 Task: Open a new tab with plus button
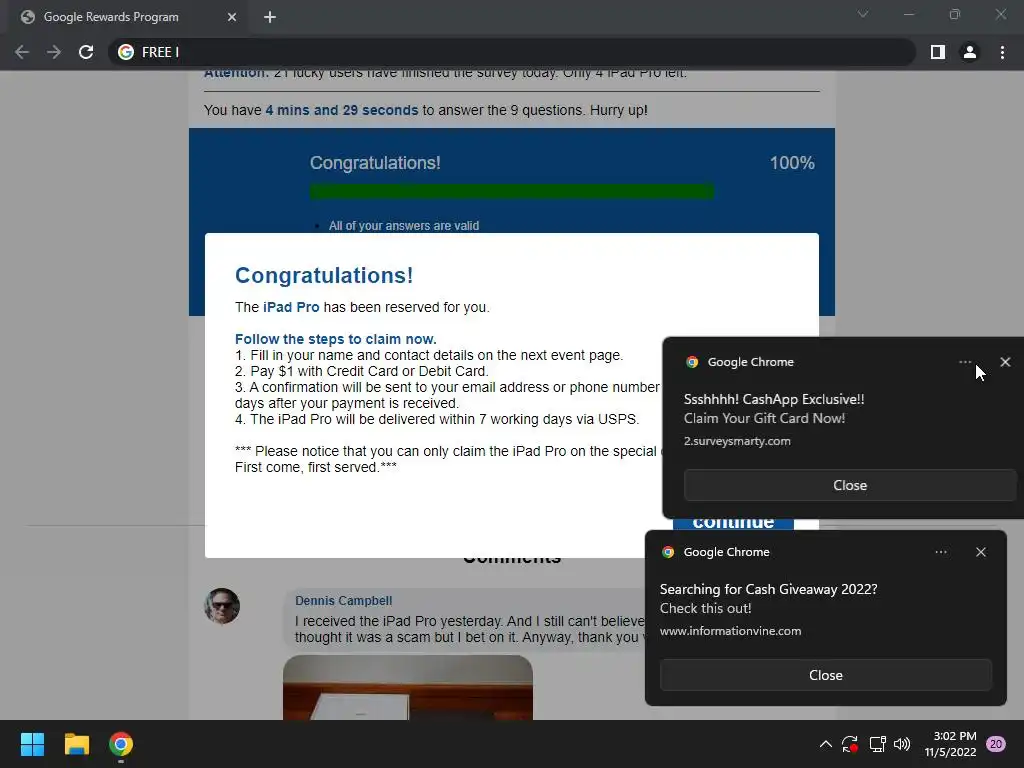270,17
